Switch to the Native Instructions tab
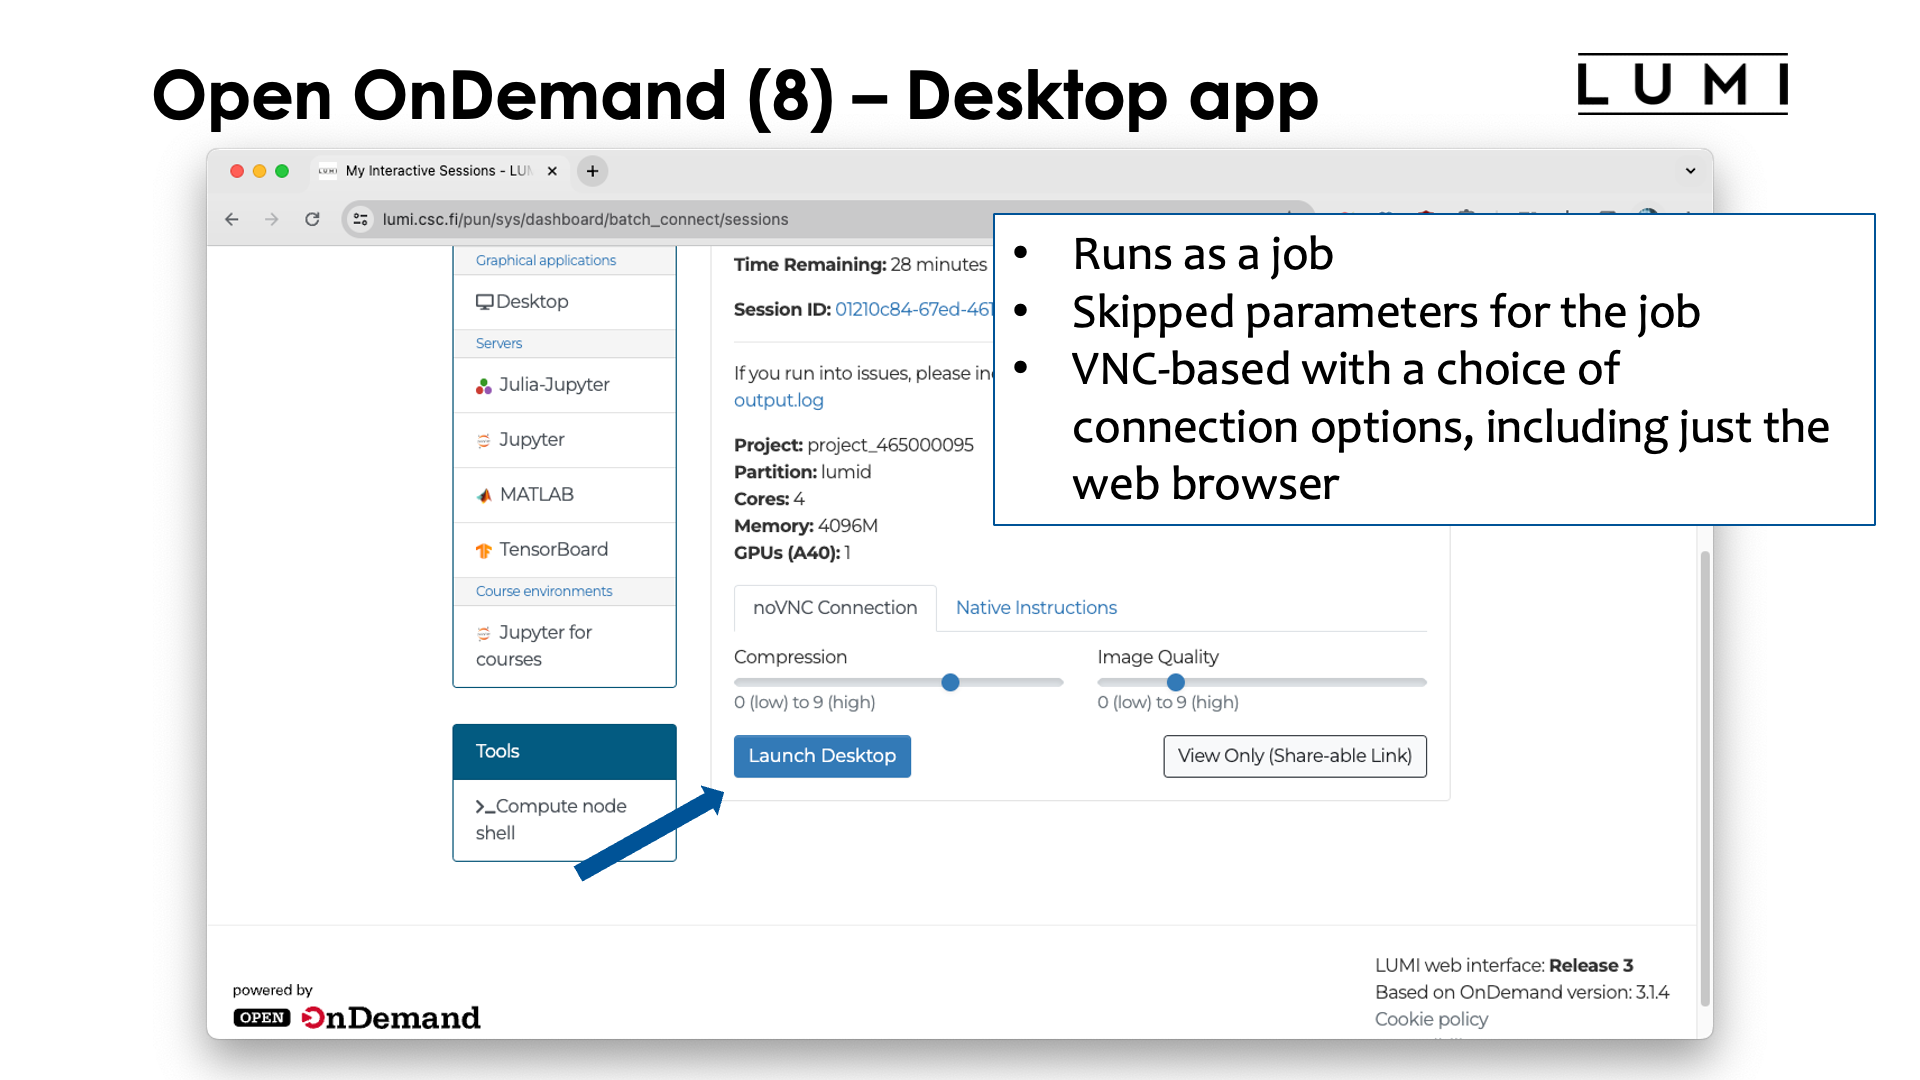The image size is (1920, 1080). point(1035,607)
